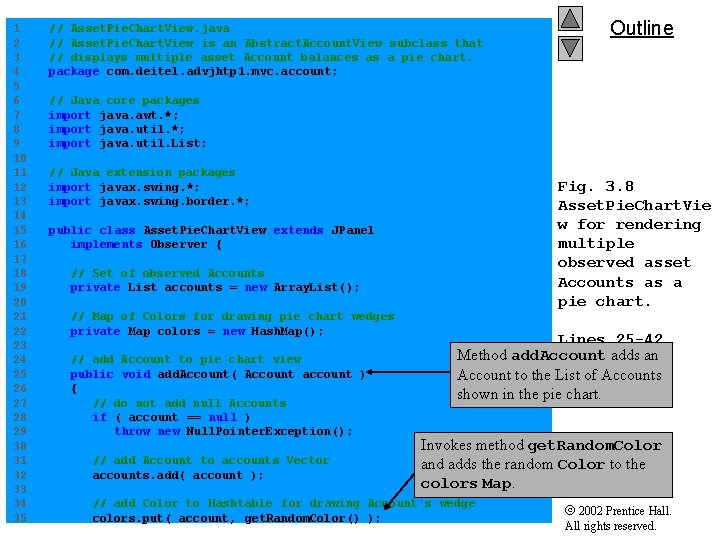Click the 'if ( account == null )' line
This screenshot has height=540, width=720.
click(171, 417)
